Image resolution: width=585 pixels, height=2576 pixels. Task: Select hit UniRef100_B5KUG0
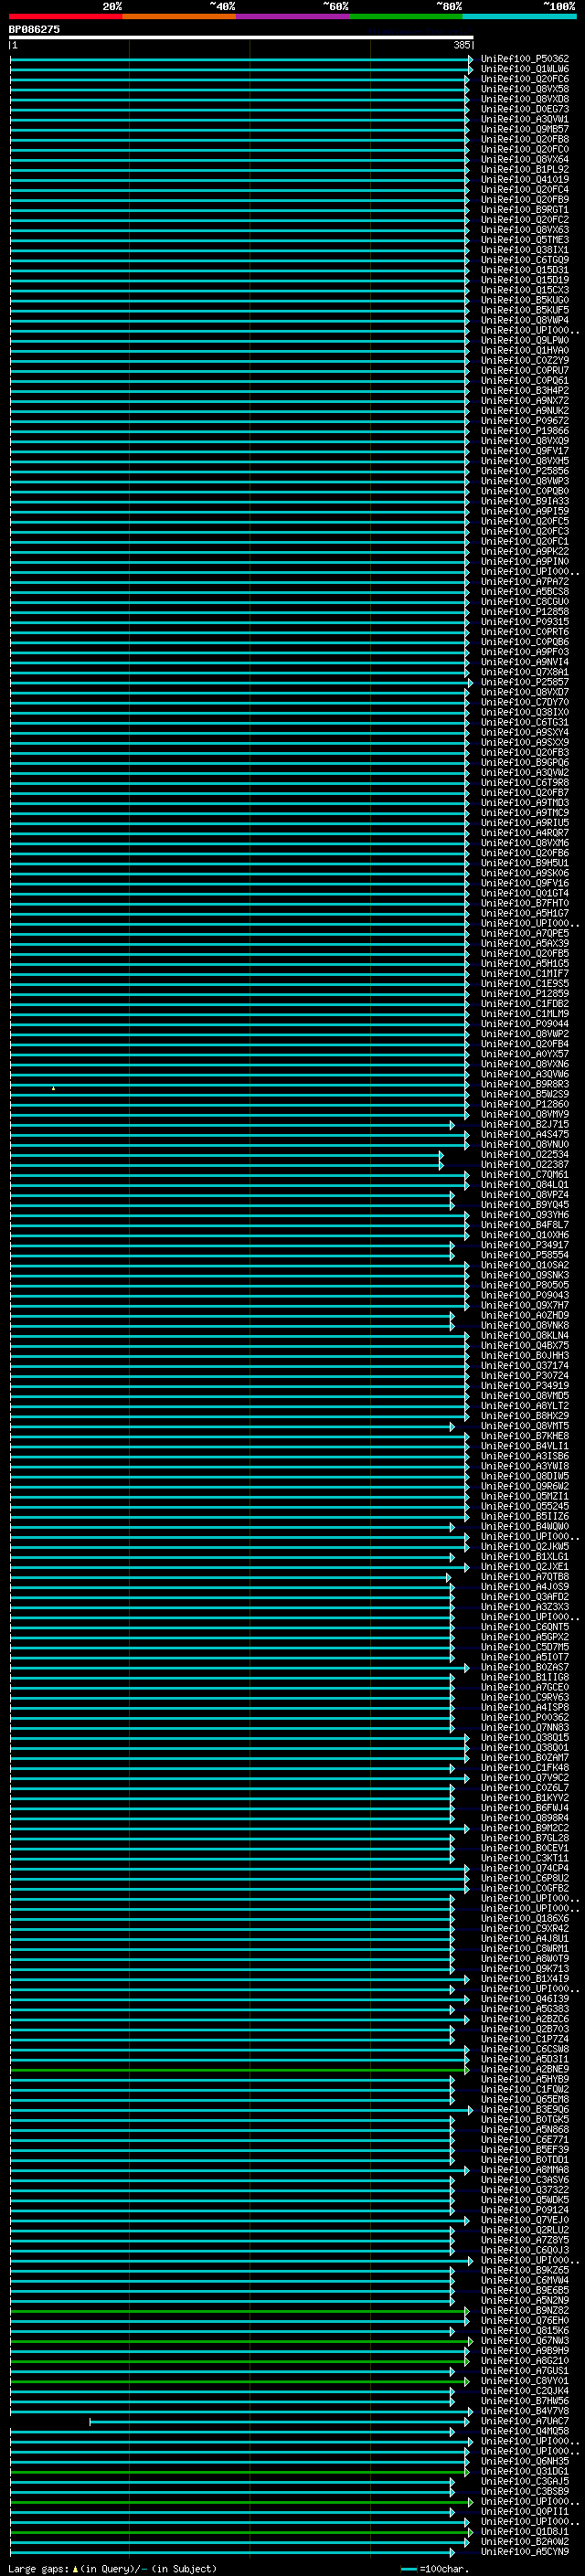click(525, 300)
